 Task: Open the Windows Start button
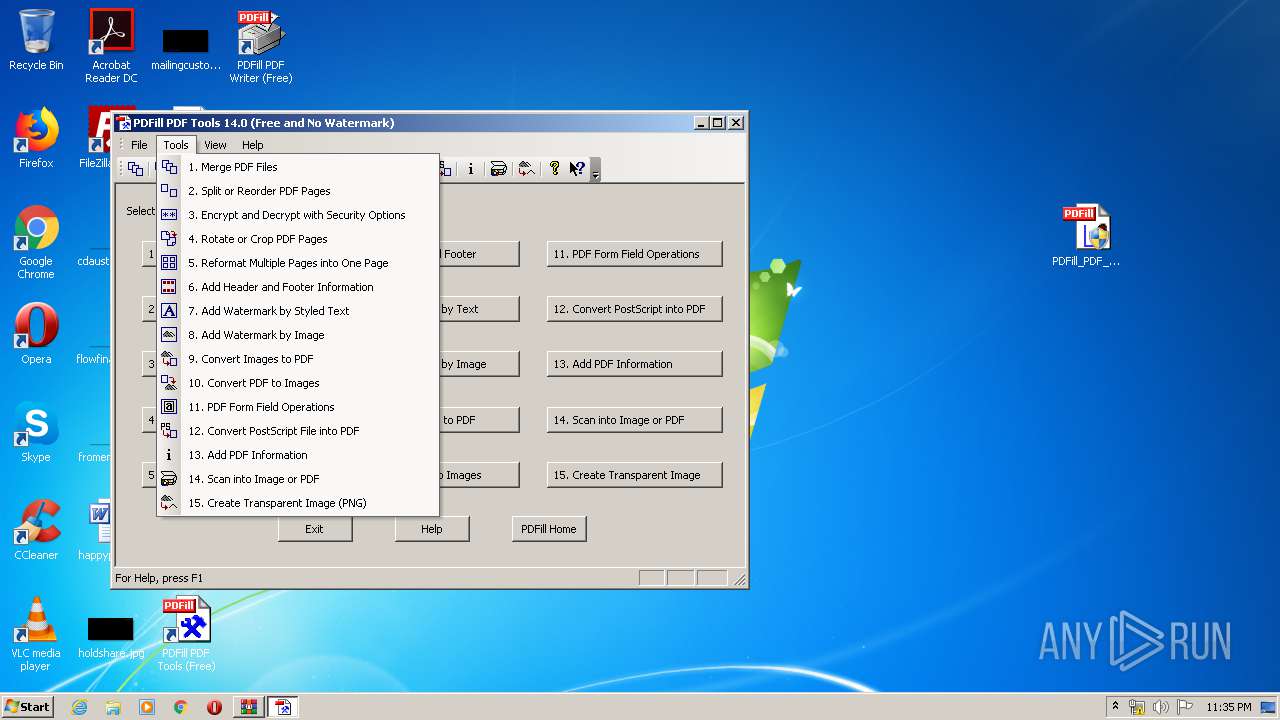point(28,707)
